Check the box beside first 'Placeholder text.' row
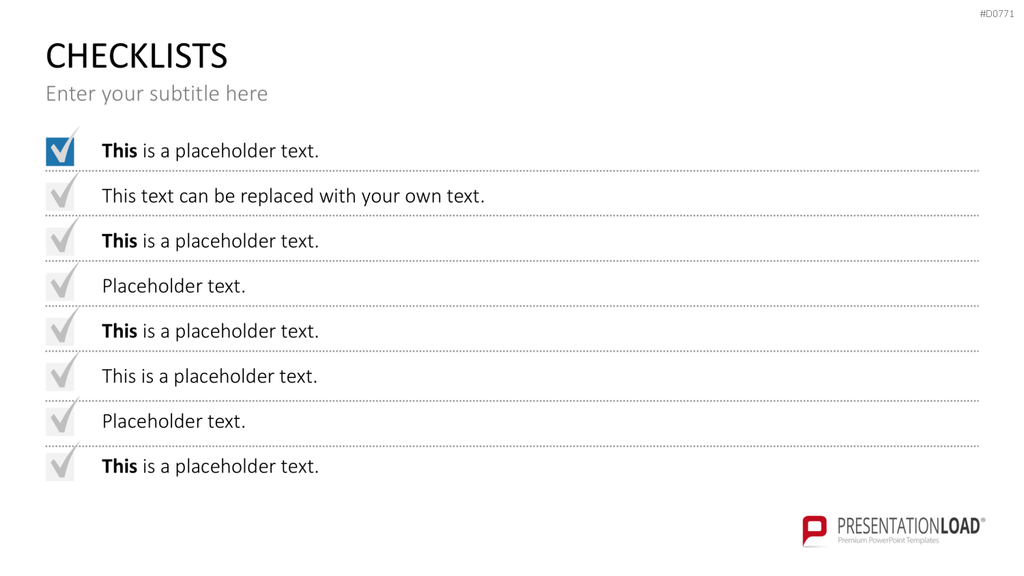1024x576 pixels. coord(60,287)
